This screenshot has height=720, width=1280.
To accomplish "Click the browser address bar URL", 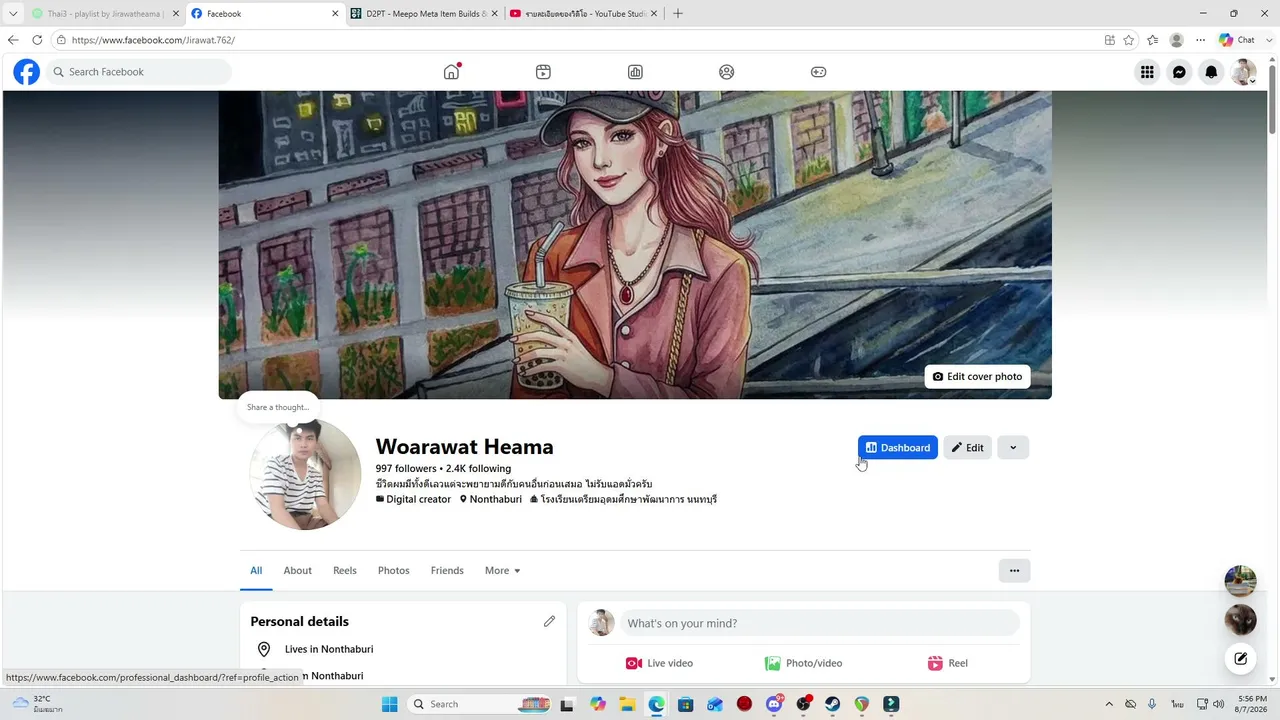I will (x=153, y=40).
